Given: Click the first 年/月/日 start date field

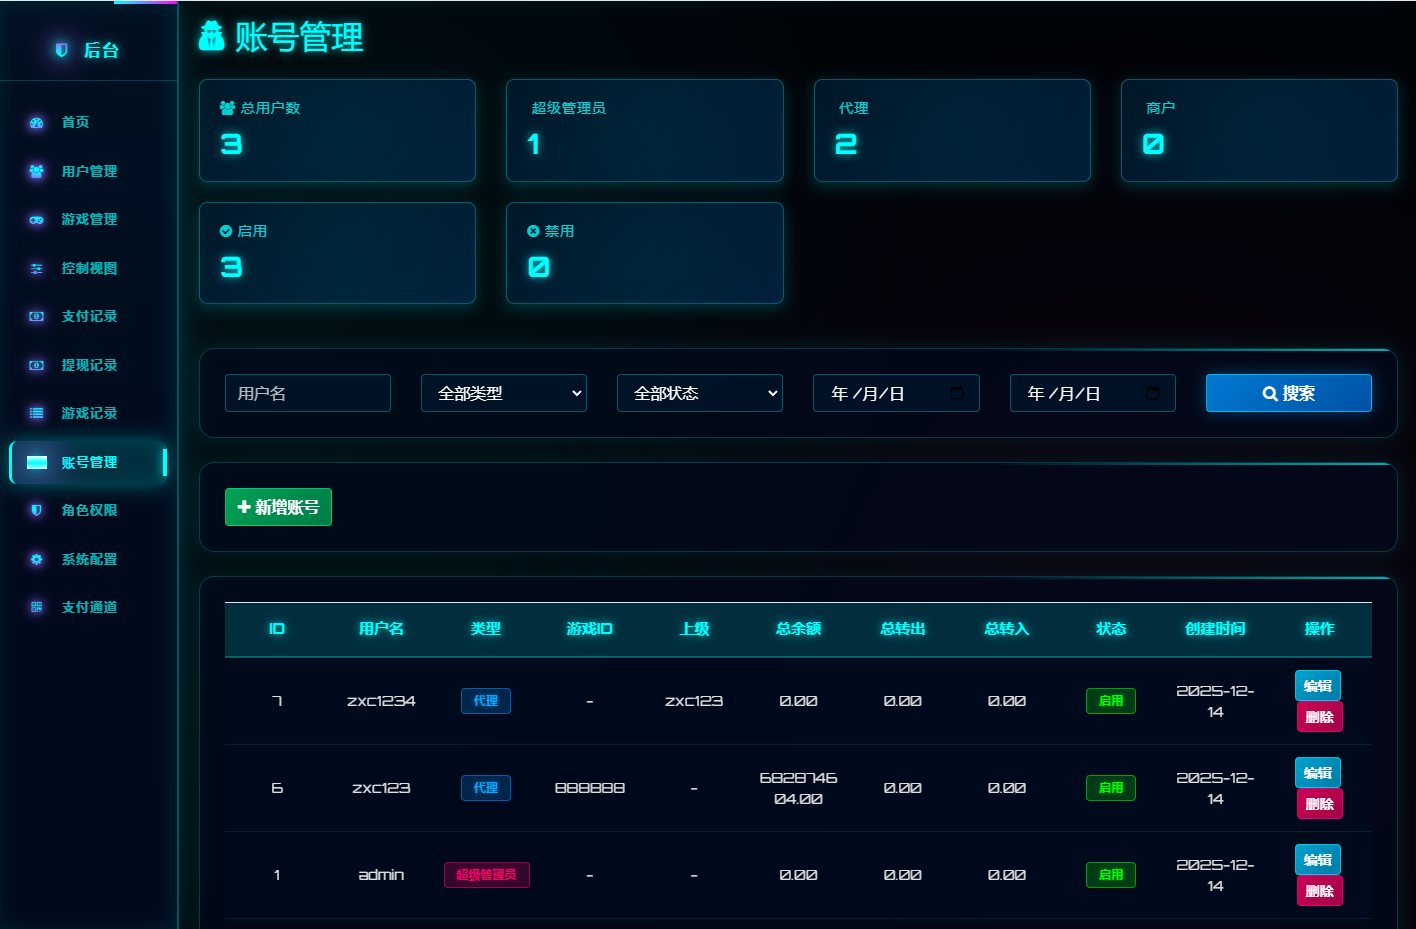Looking at the screenshot, I should coord(896,393).
